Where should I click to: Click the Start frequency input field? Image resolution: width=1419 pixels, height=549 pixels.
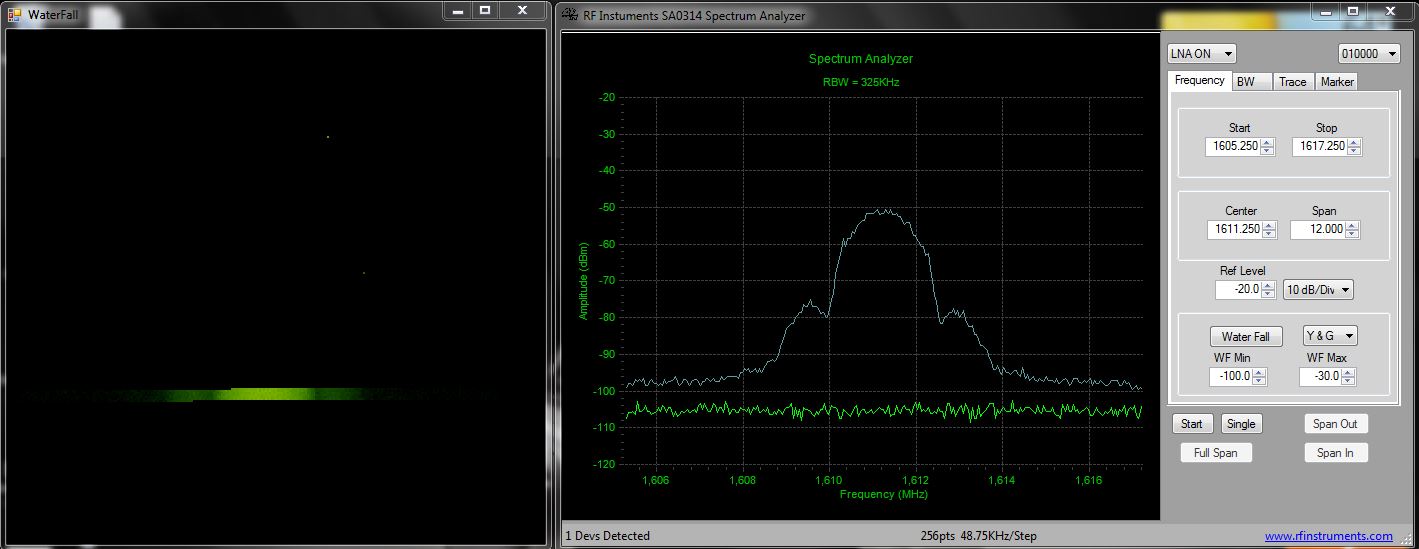[1232, 147]
